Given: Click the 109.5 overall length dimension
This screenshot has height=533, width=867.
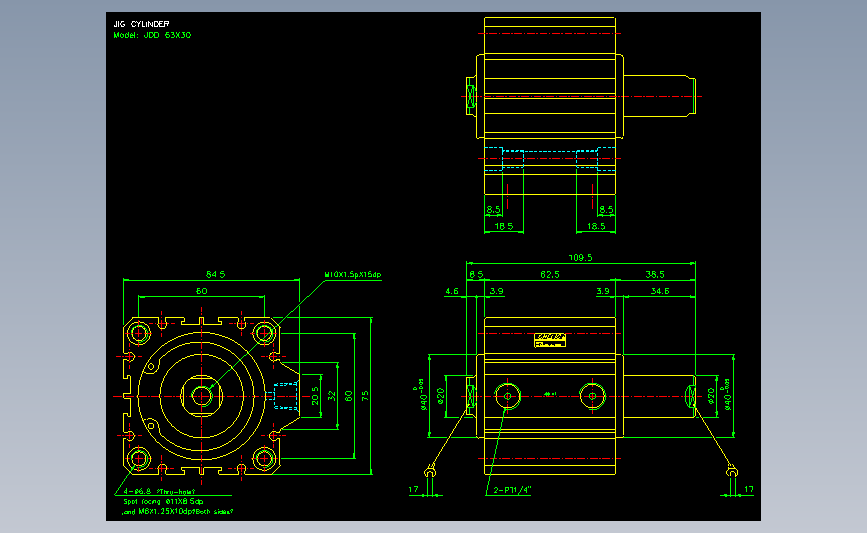Looking at the screenshot, I should [580, 258].
